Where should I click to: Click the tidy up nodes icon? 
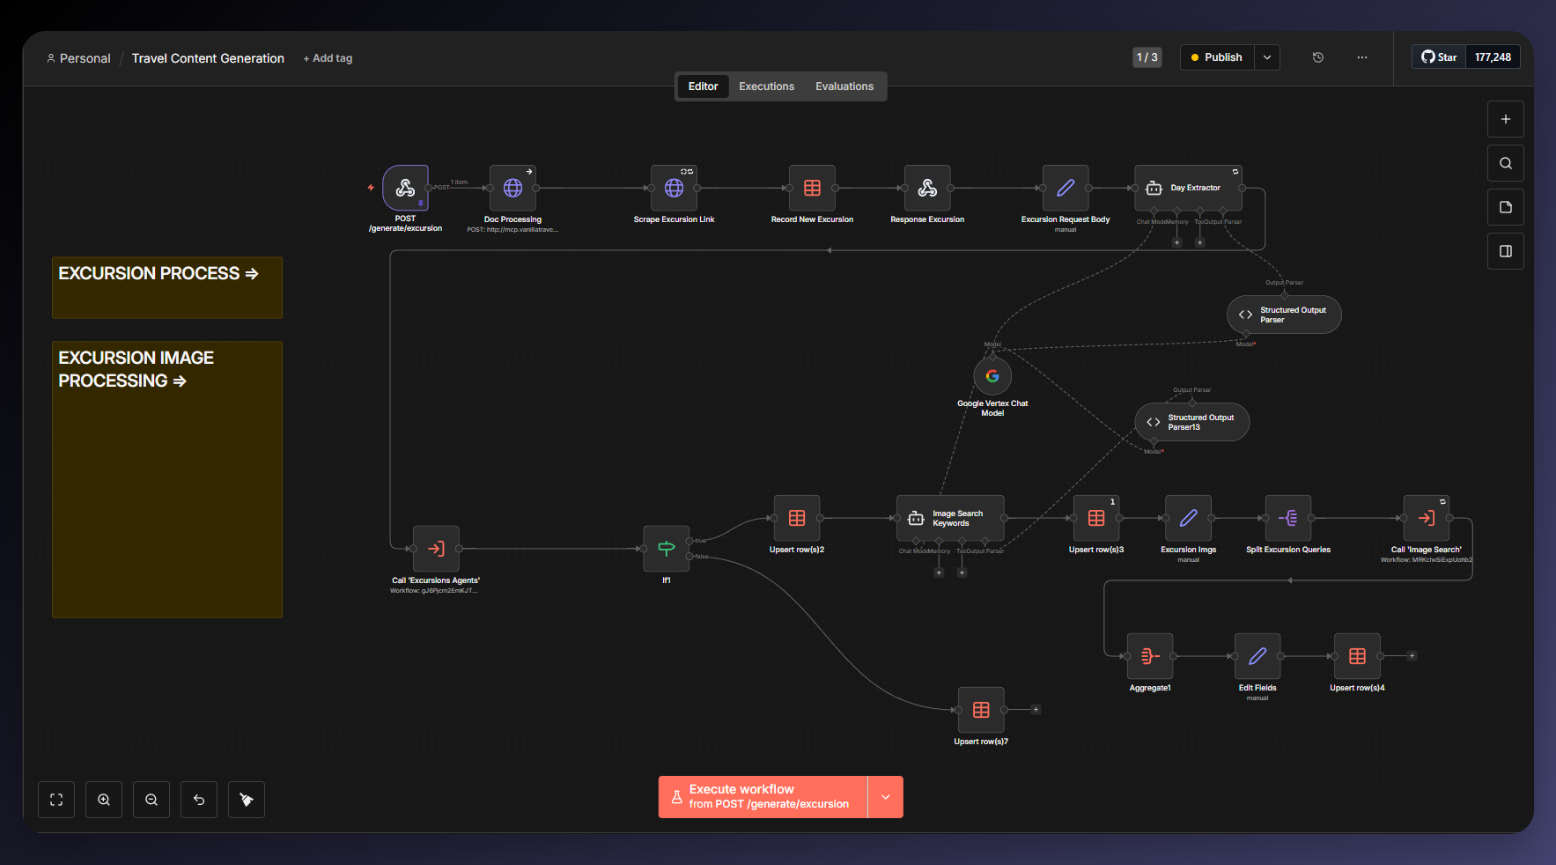coord(246,800)
